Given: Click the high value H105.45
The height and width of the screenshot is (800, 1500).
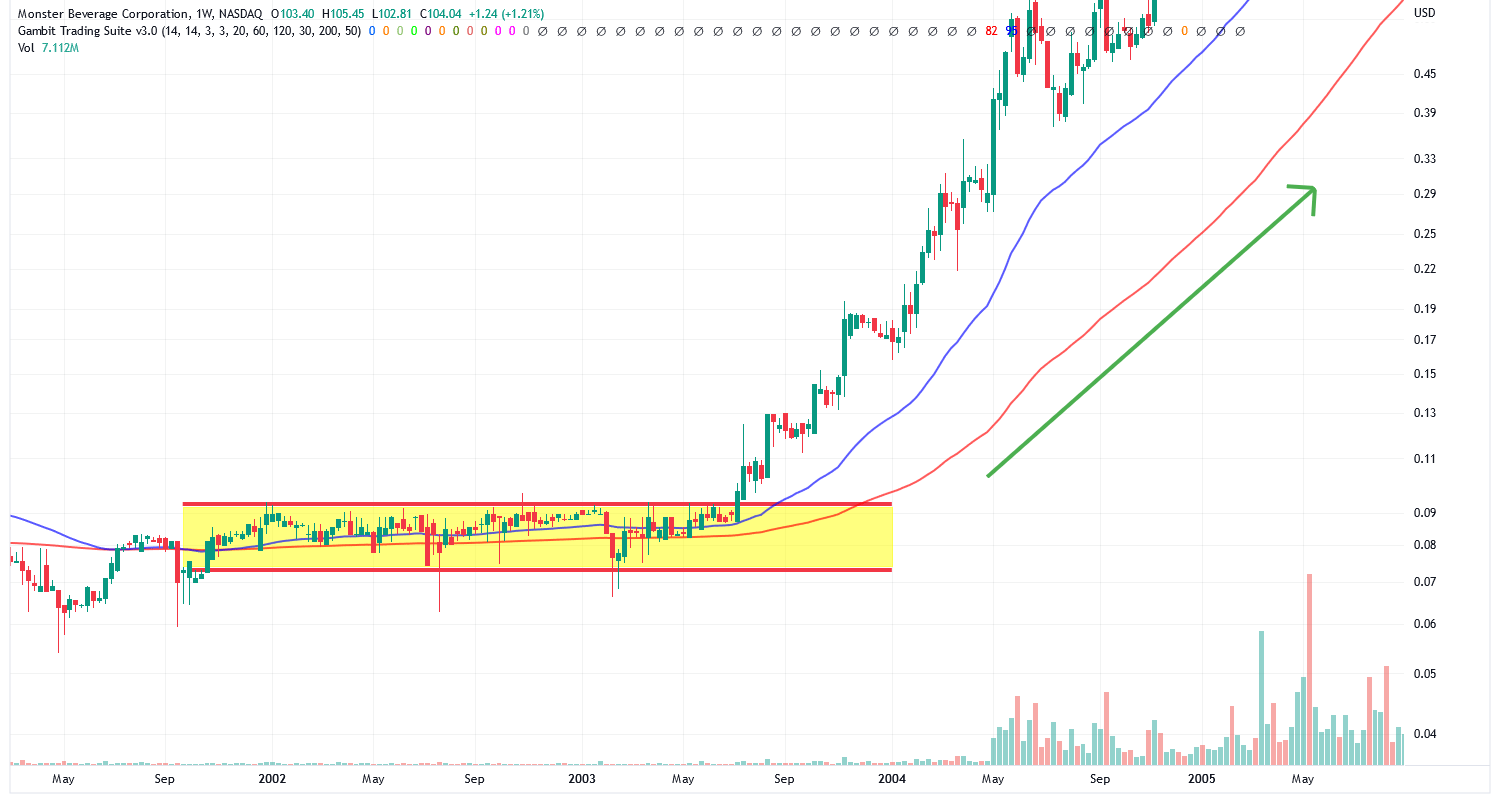Looking at the screenshot, I should 341,14.
